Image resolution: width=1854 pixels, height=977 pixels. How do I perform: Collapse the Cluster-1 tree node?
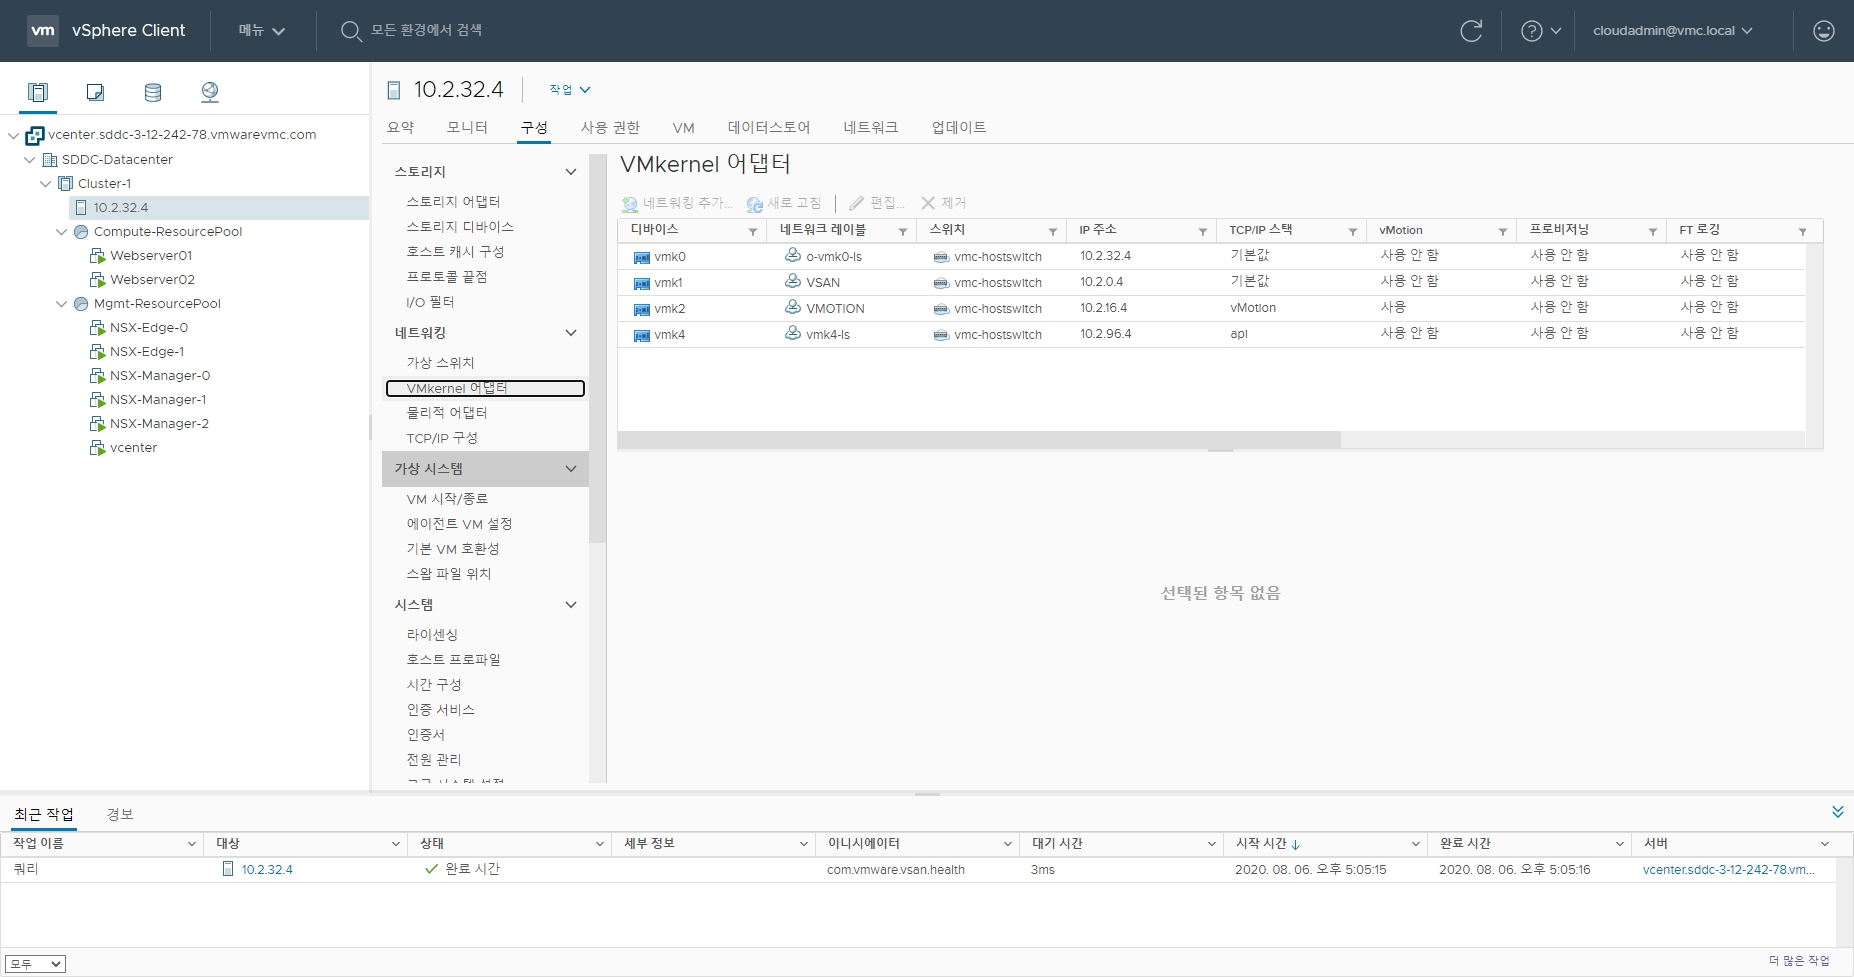(46, 184)
